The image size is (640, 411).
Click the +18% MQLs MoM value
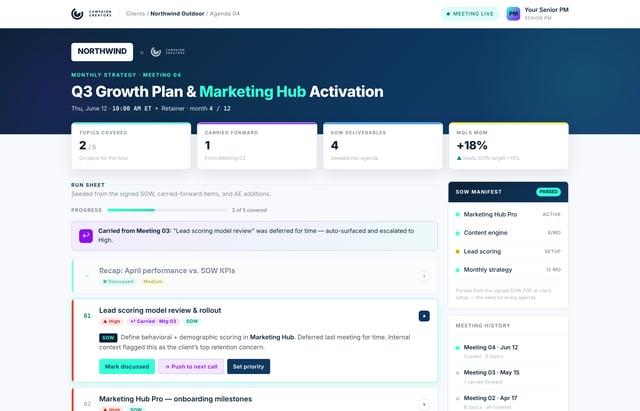point(472,145)
